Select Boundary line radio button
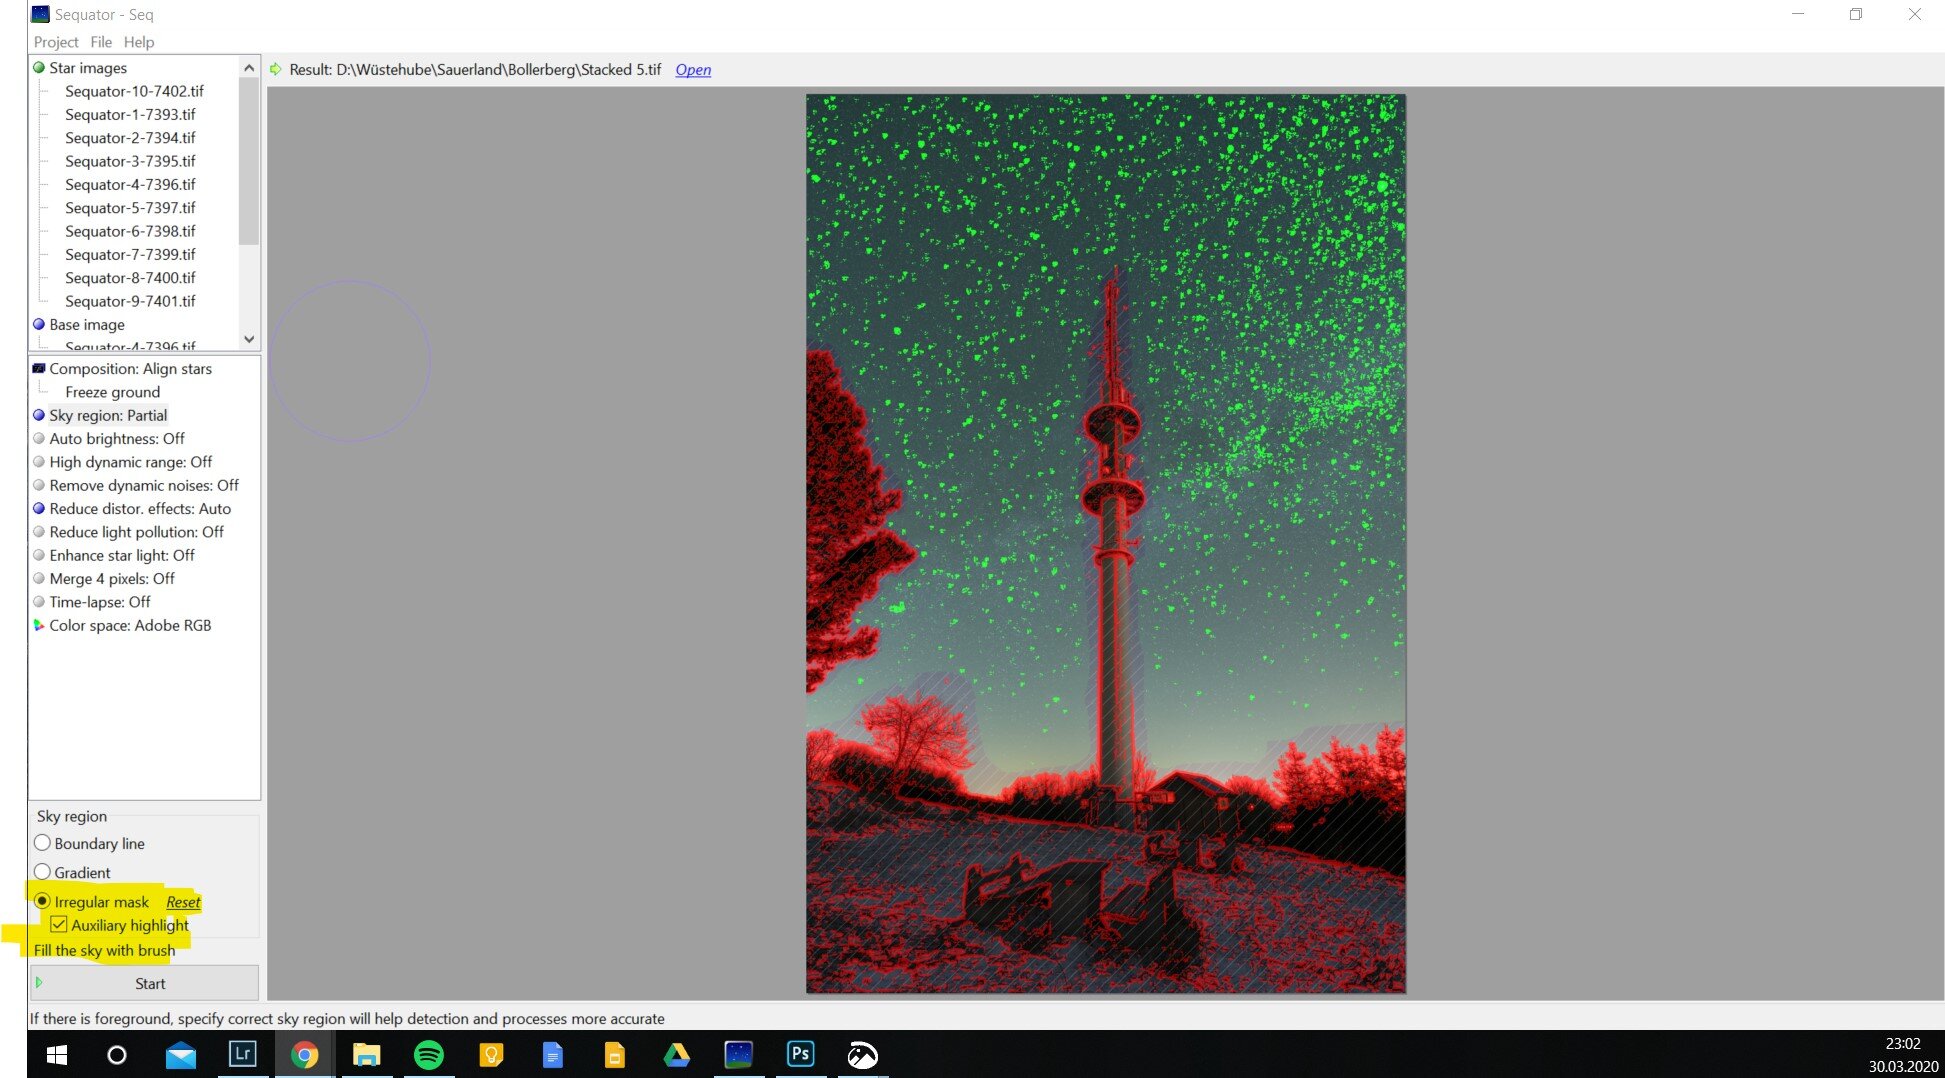Viewport: 1945px width, 1078px height. (x=42, y=843)
